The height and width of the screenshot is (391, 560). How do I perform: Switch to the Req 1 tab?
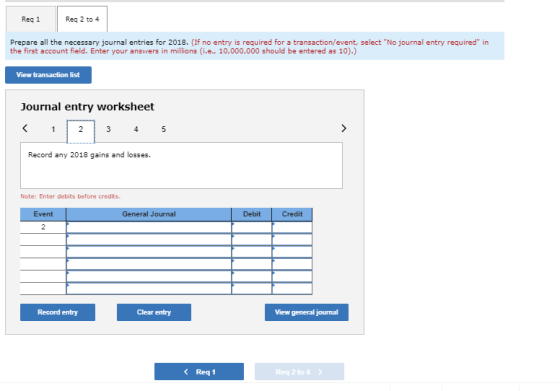click(31, 19)
